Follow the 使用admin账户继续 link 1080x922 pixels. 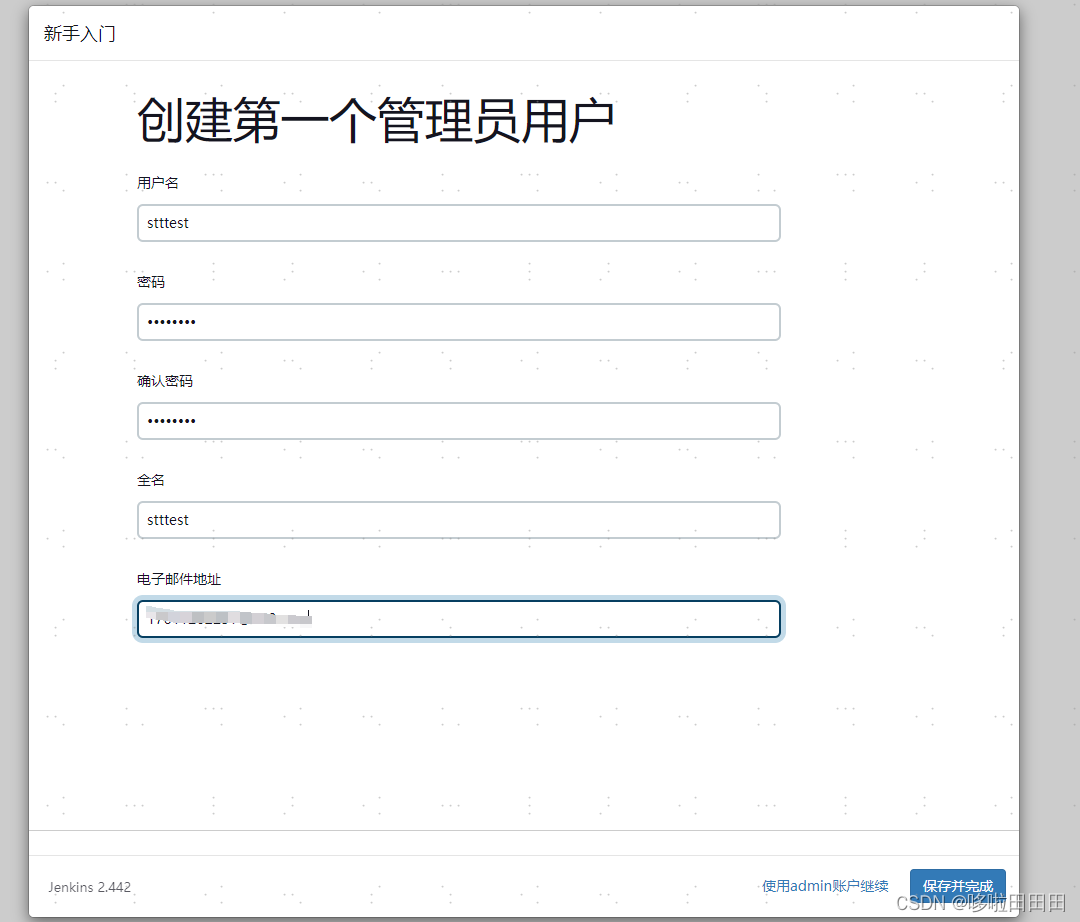point(825,886)
